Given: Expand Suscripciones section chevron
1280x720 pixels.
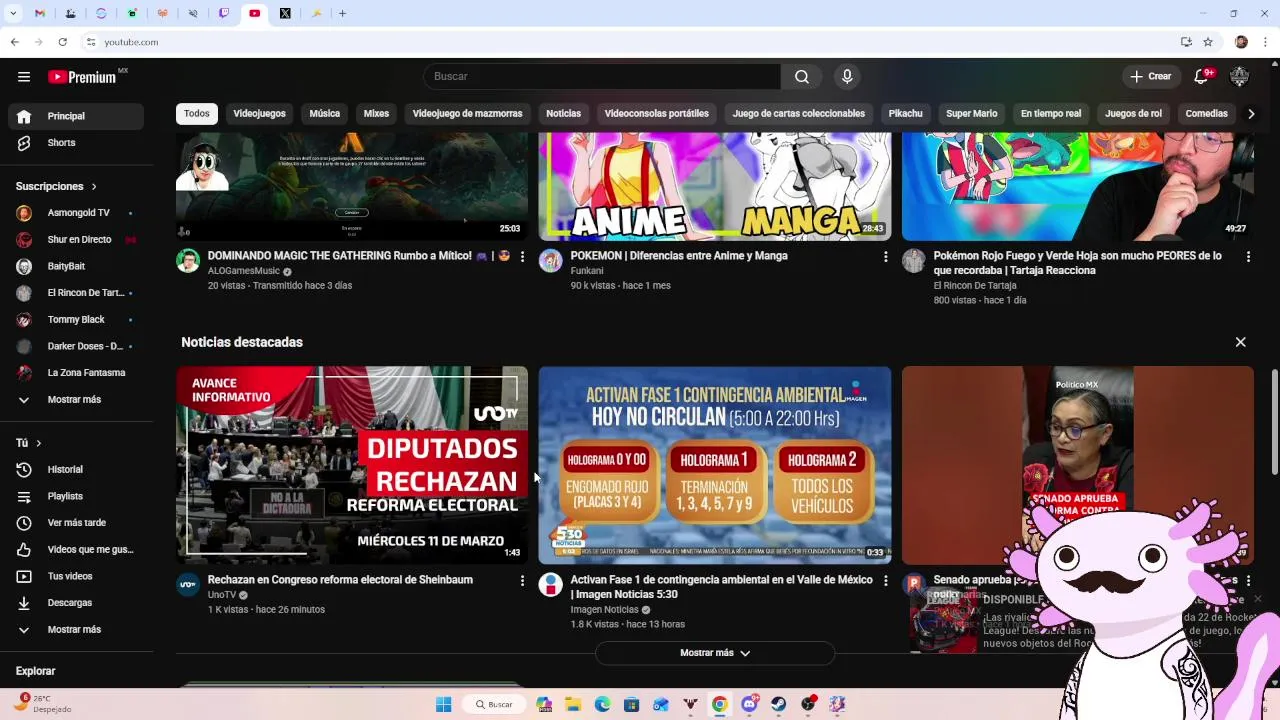Looking at the screenshot, I should pyautogui.click(x=94, y=187).
